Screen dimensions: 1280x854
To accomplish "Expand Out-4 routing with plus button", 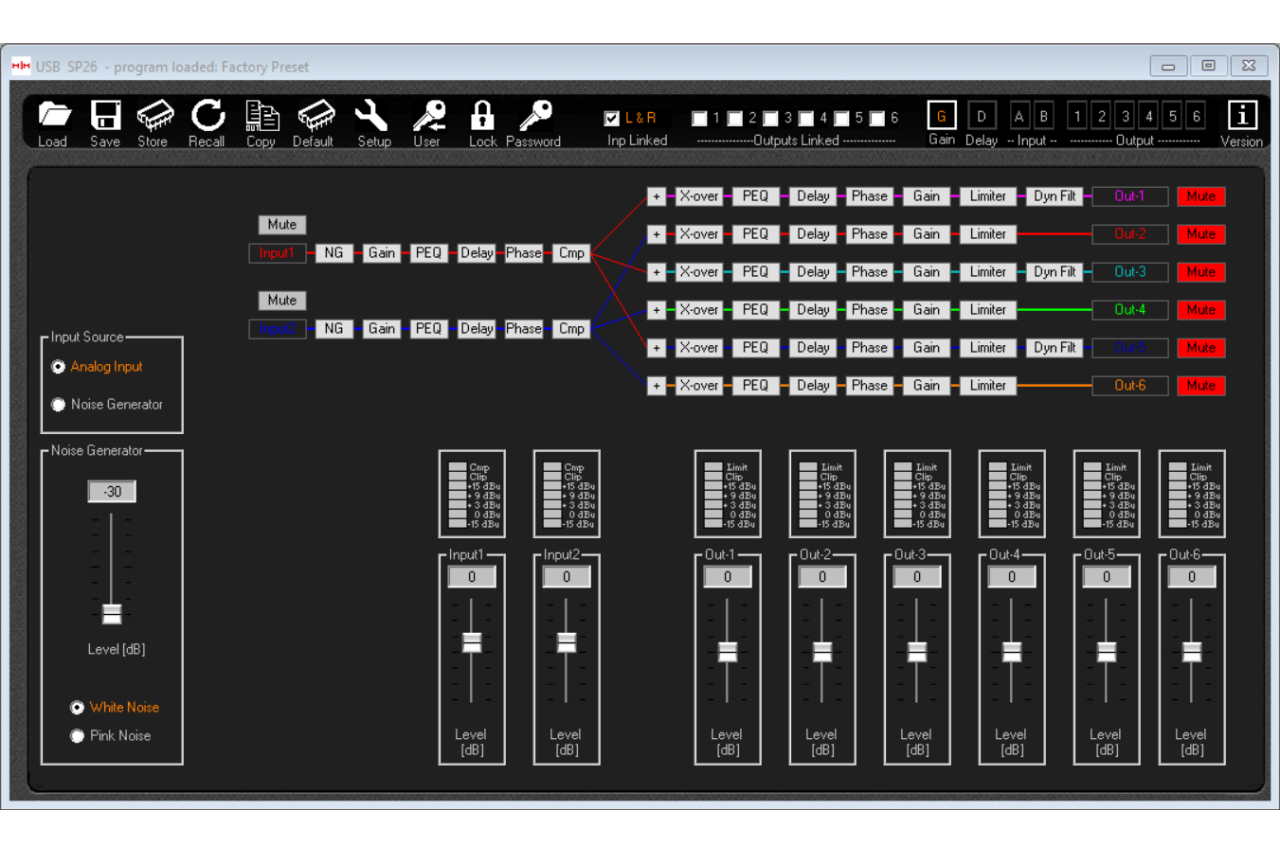I will [656, 310].
